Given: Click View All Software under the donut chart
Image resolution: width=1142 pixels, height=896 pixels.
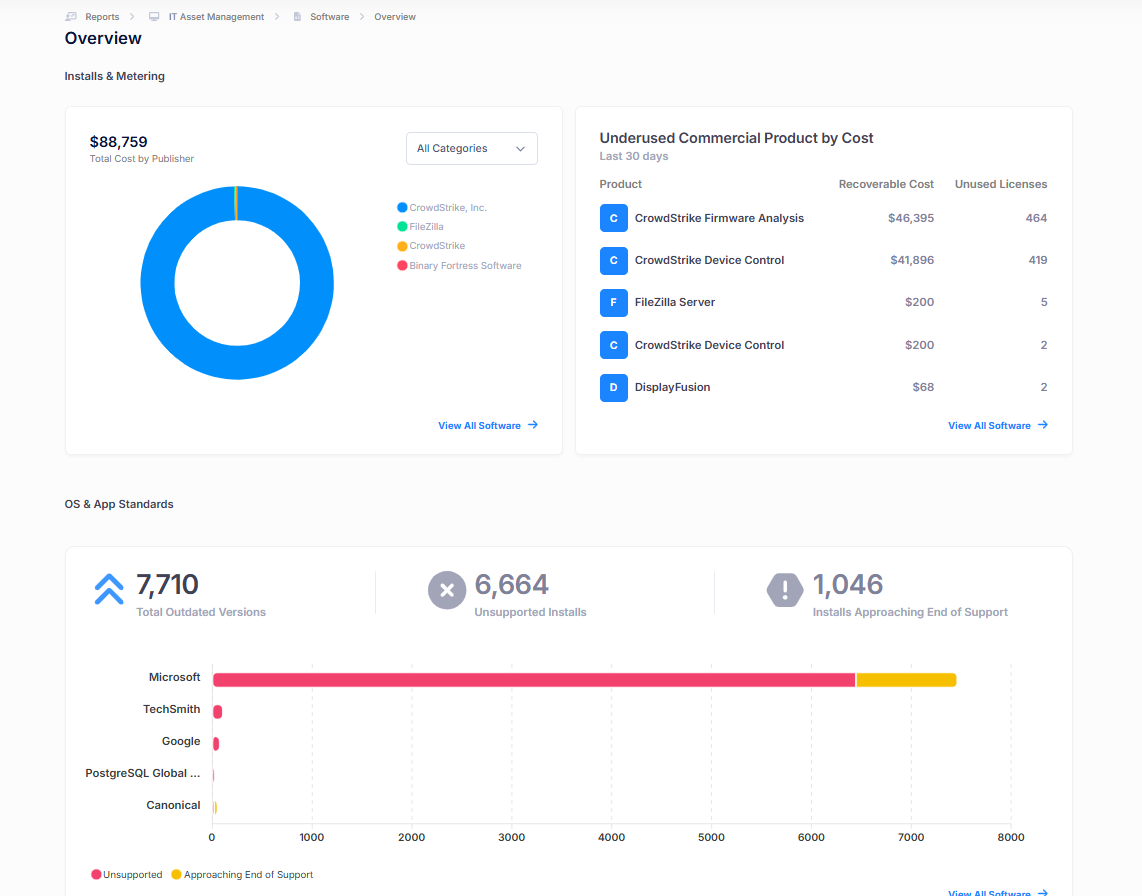Looking at the screenshot, I should pos(488,425).
